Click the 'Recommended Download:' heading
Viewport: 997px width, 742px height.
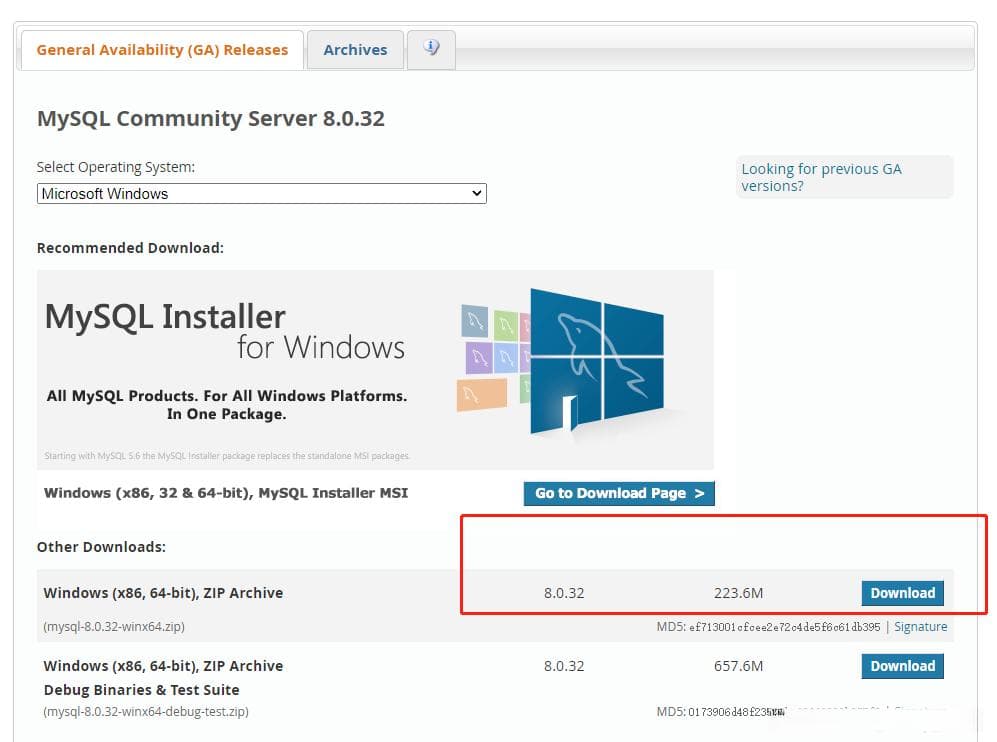(x=130, y=248)
